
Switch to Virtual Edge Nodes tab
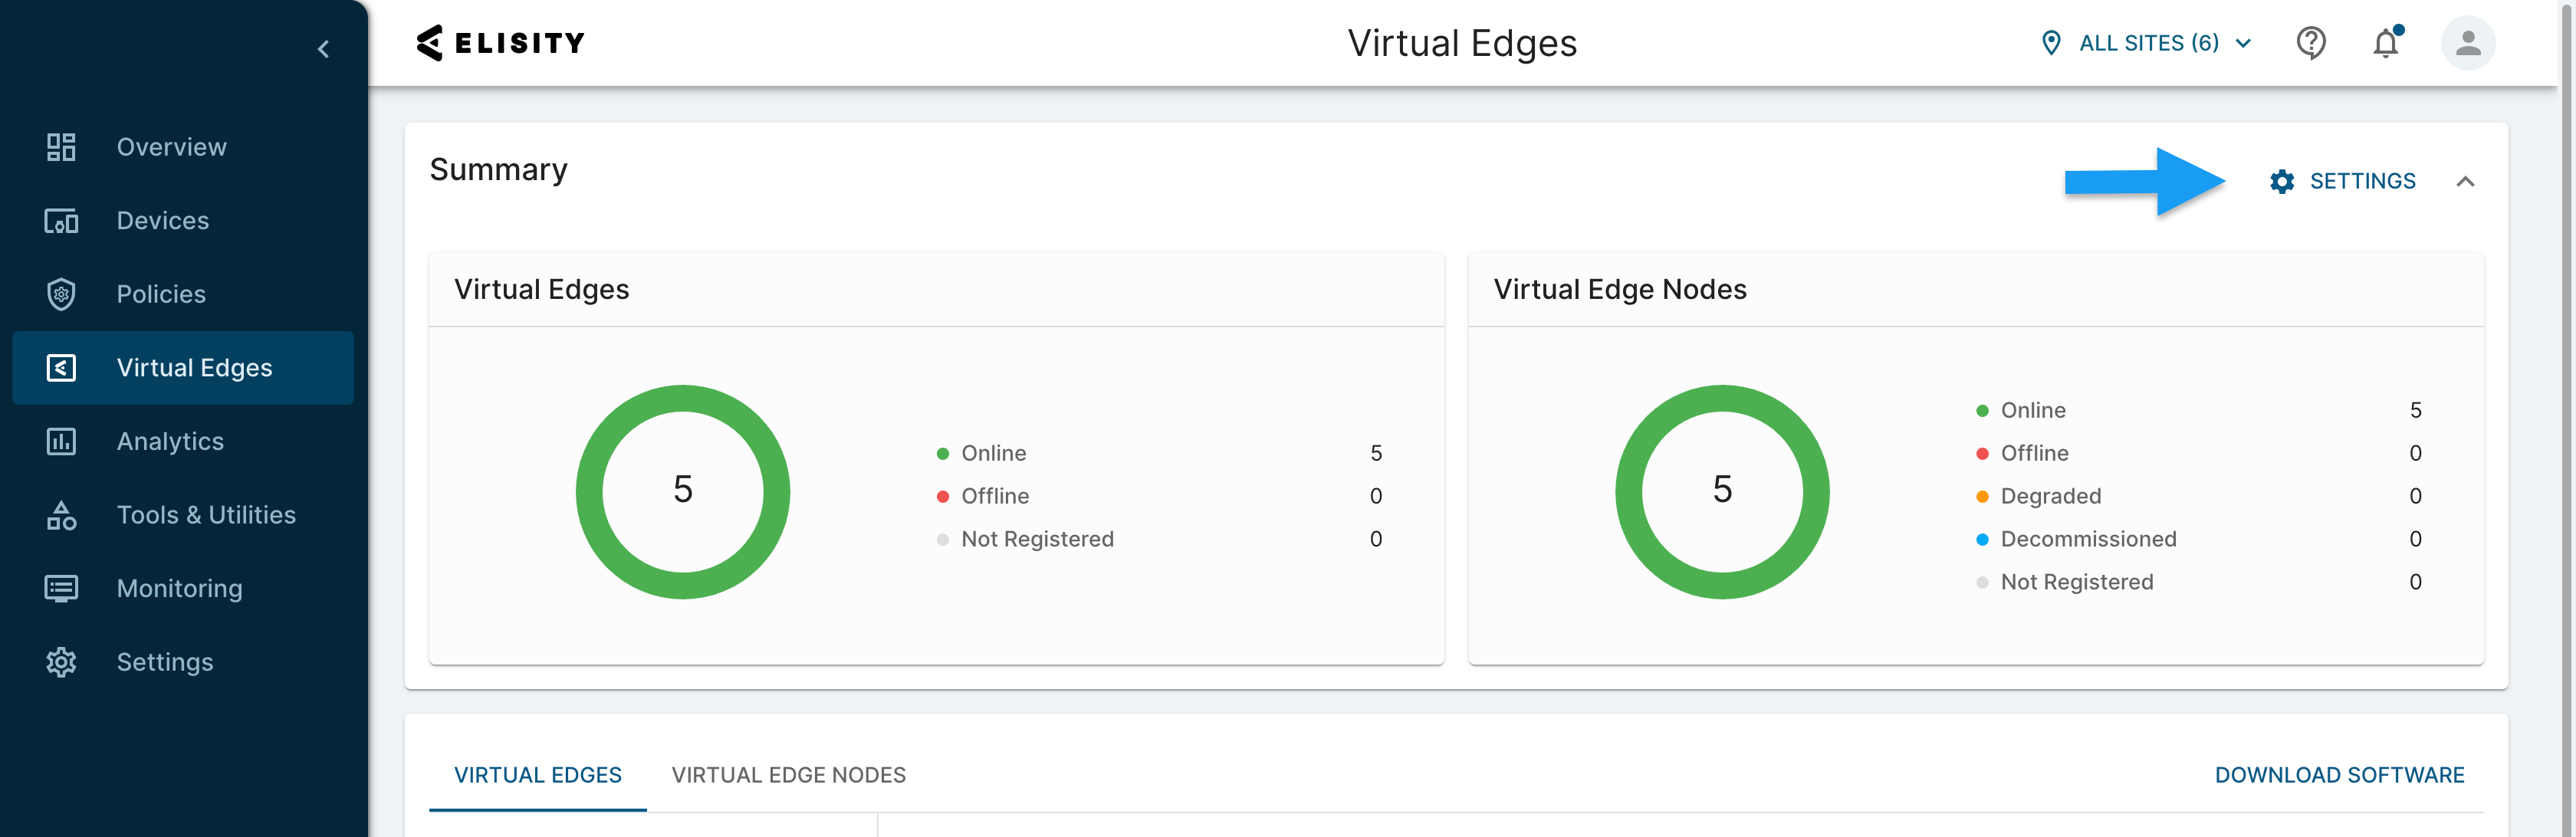788,775
